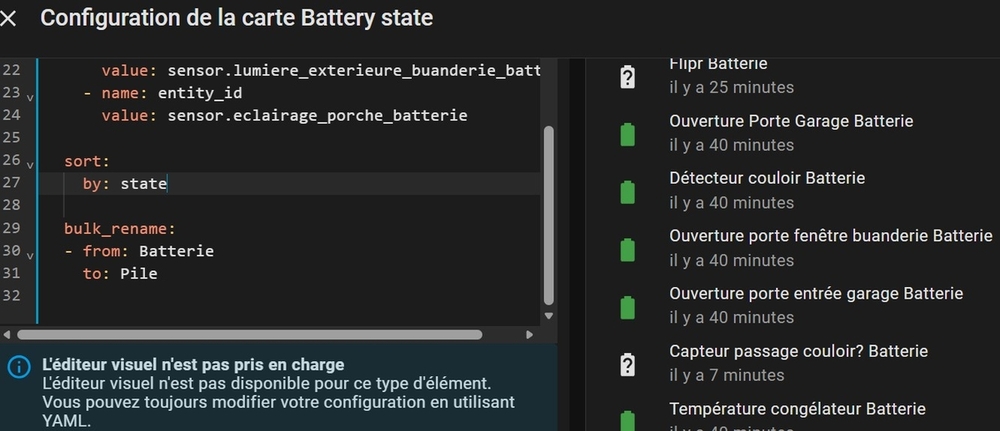Click the empty line 28 in the editor
The width and height of the screenshot is (1000, 431).
tap(289, 206)
